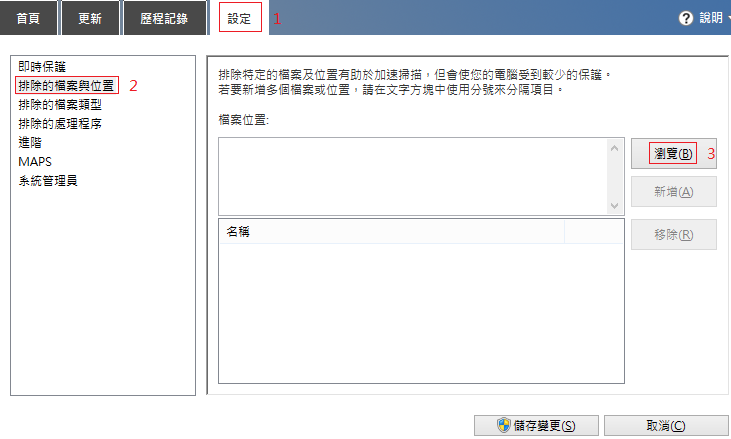The width and height of the screenshot is (731, 439).
Task: Select MAPS in the left panel
Action: tap(35, 162)
